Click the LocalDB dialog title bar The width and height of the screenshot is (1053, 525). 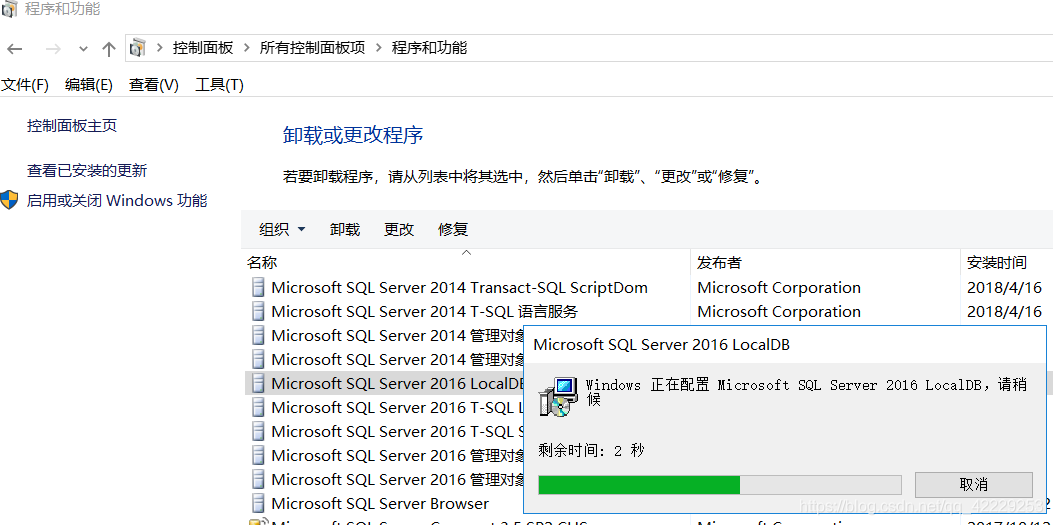click(786, 345)
